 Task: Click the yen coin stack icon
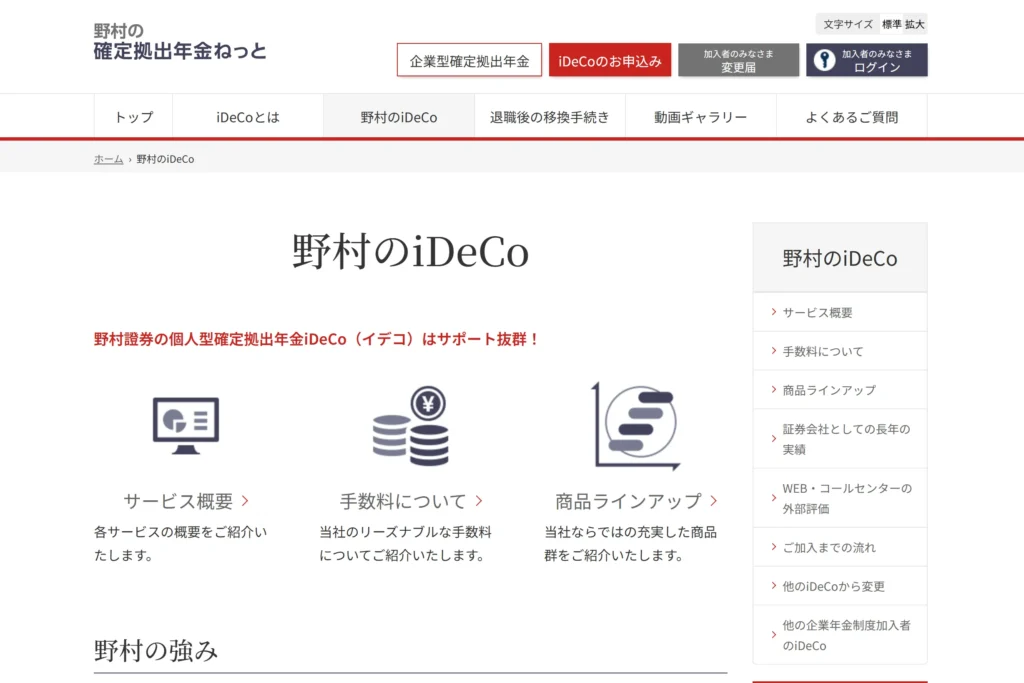click(410, 425)
